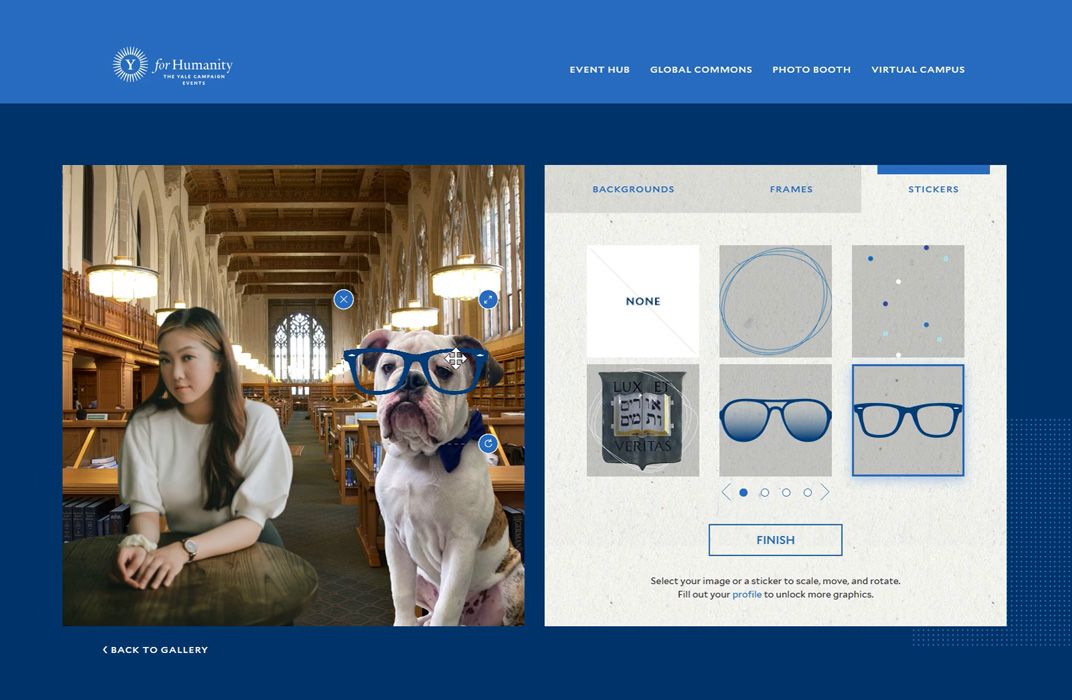Remove the glasses sticker with the X handle

pyautogui.click(x=344, y=299)
